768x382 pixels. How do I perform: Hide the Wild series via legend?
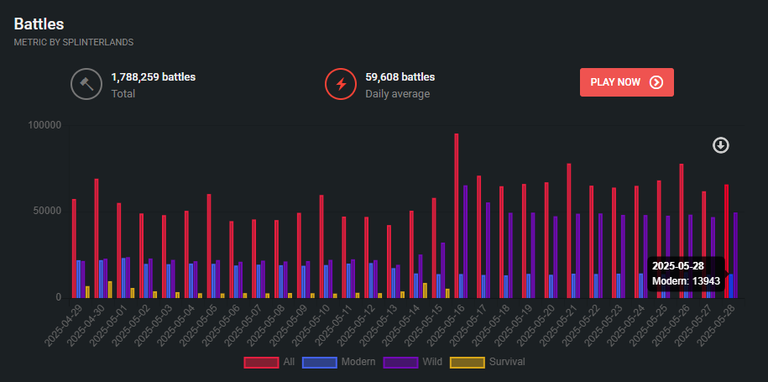pos(413,362)
